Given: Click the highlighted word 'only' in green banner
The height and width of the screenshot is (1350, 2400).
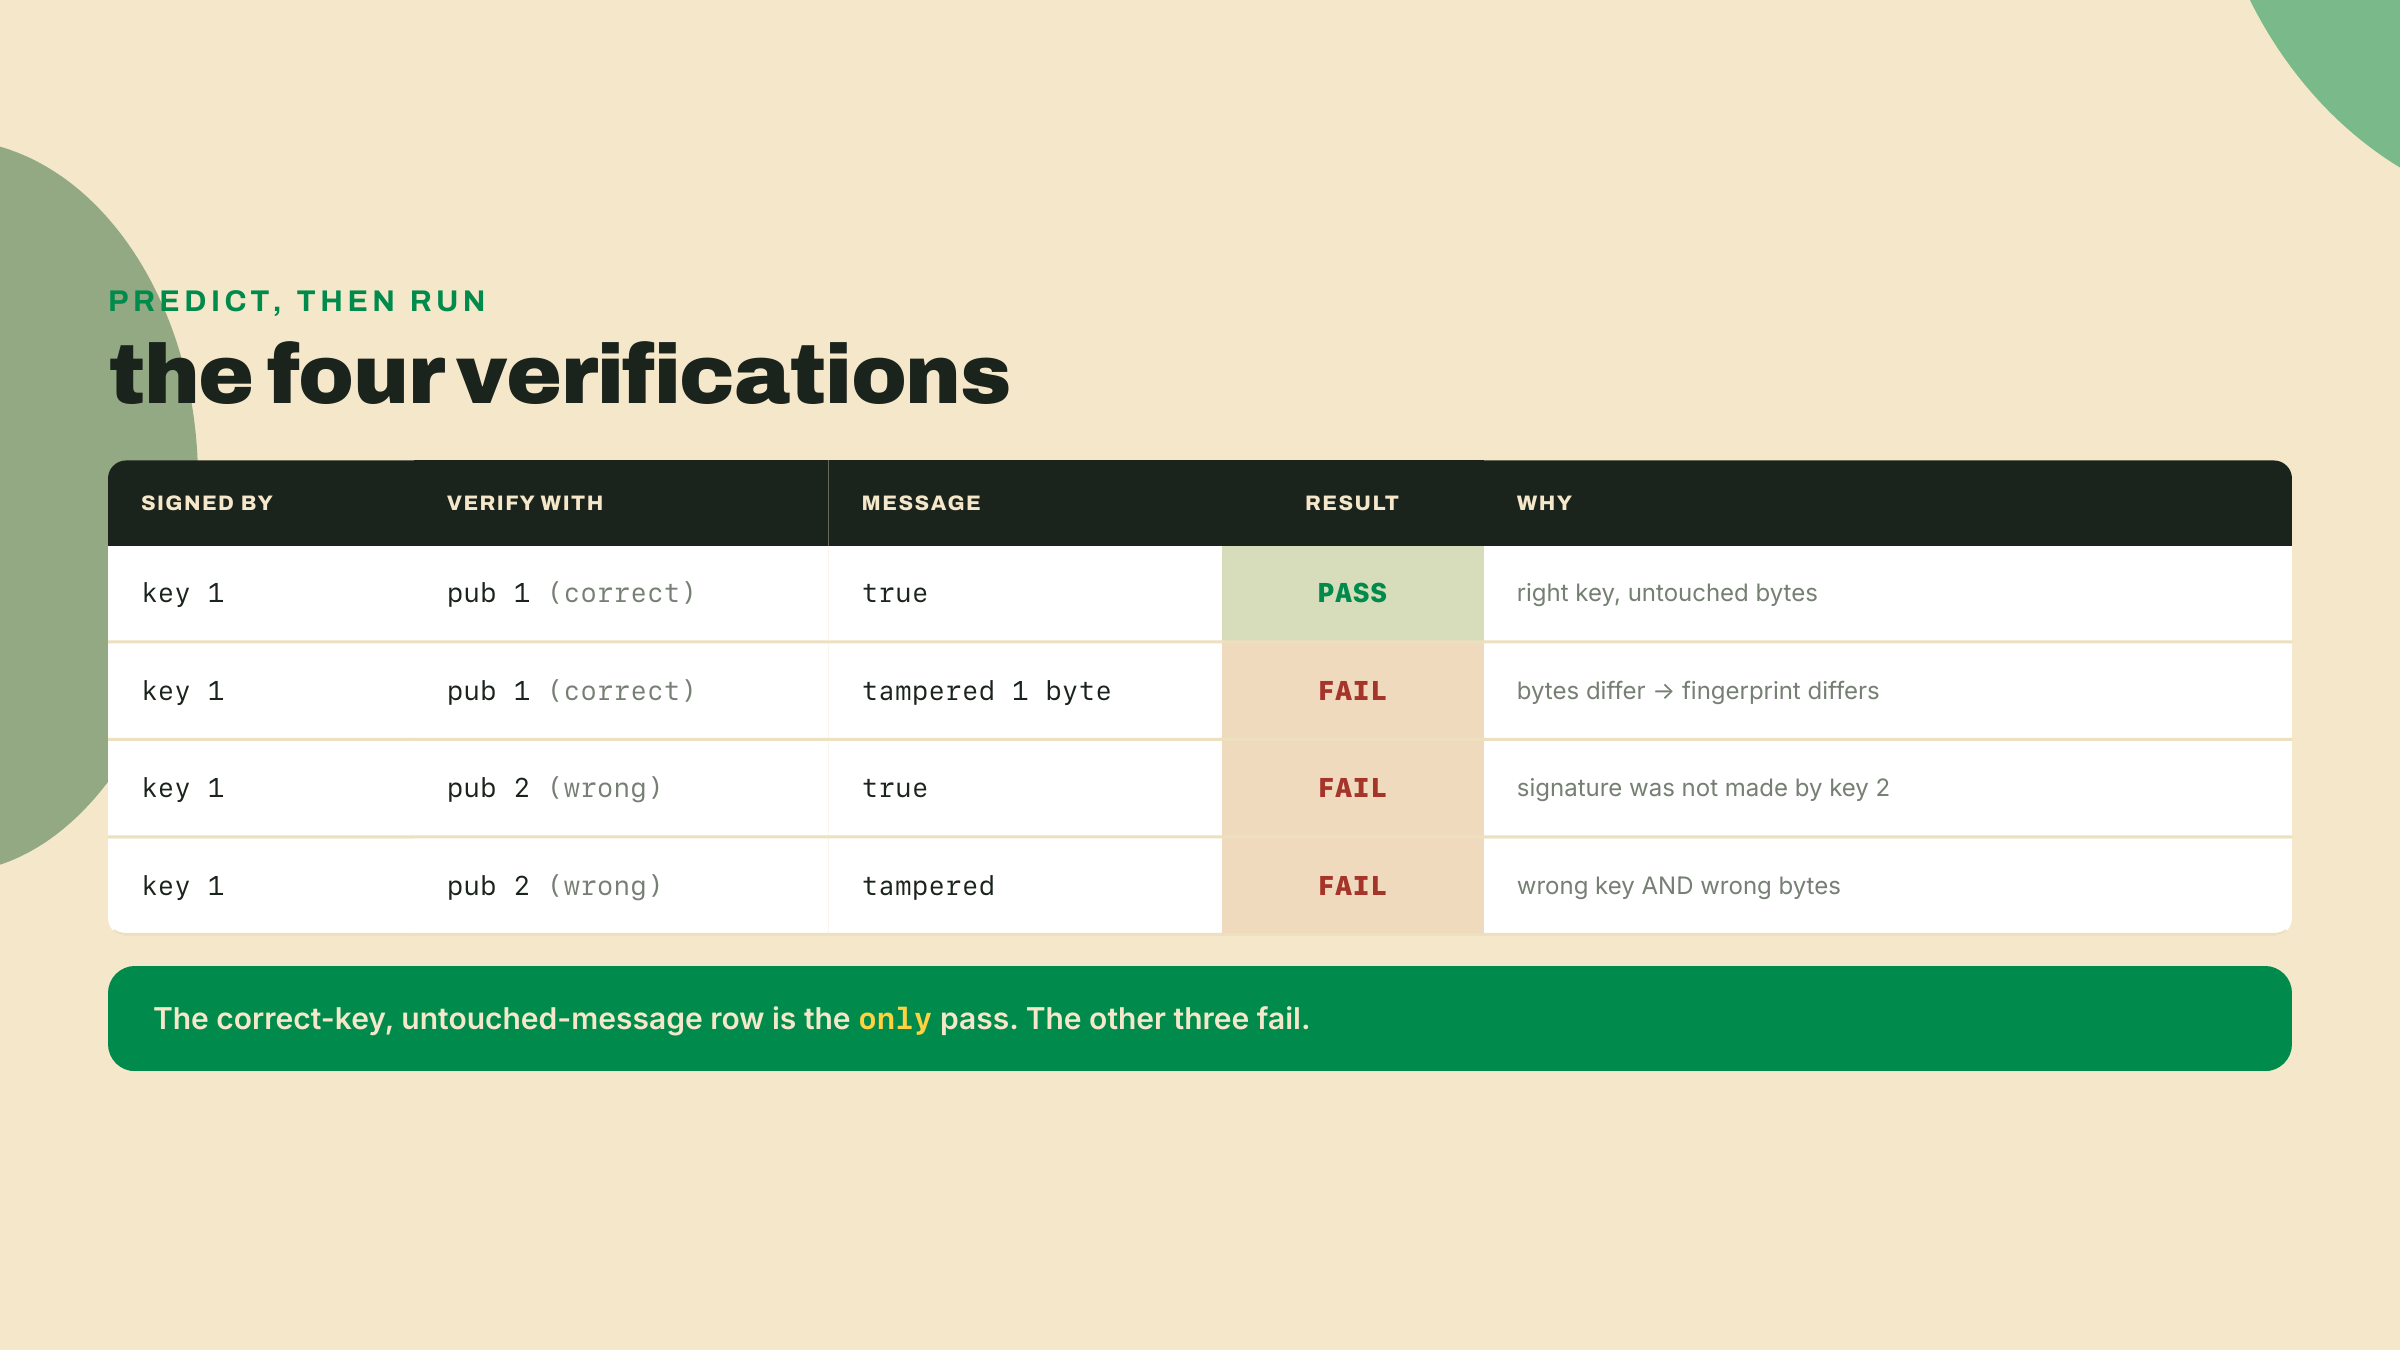Looking at the screenshot, I should 895,1019.
